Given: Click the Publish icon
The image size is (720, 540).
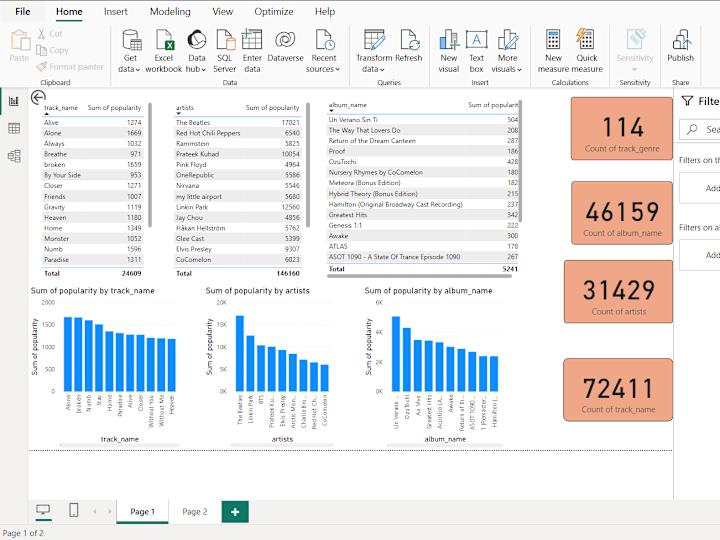Looking at the screenshot, I should pos(681,40).
